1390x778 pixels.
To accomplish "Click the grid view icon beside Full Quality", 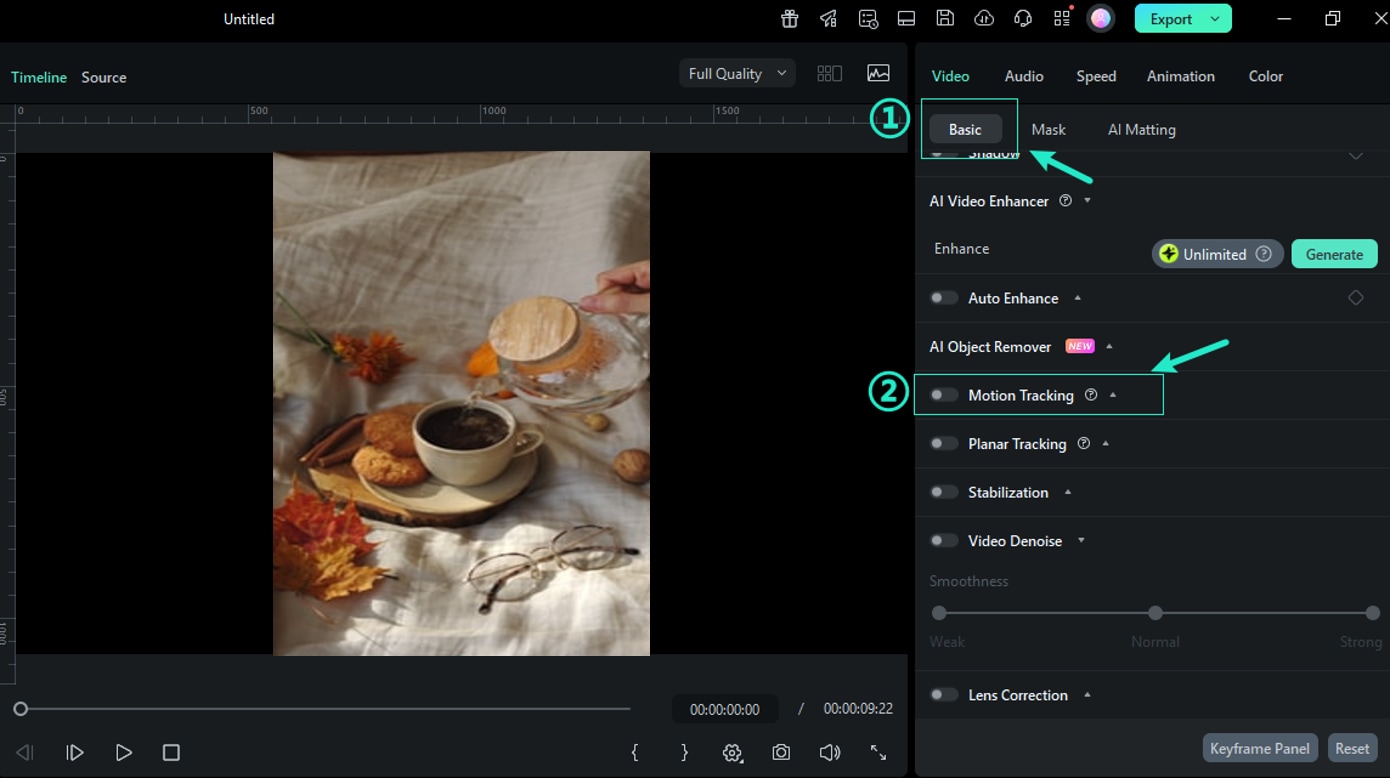I will pyautogui.click(x=830, y=73).
